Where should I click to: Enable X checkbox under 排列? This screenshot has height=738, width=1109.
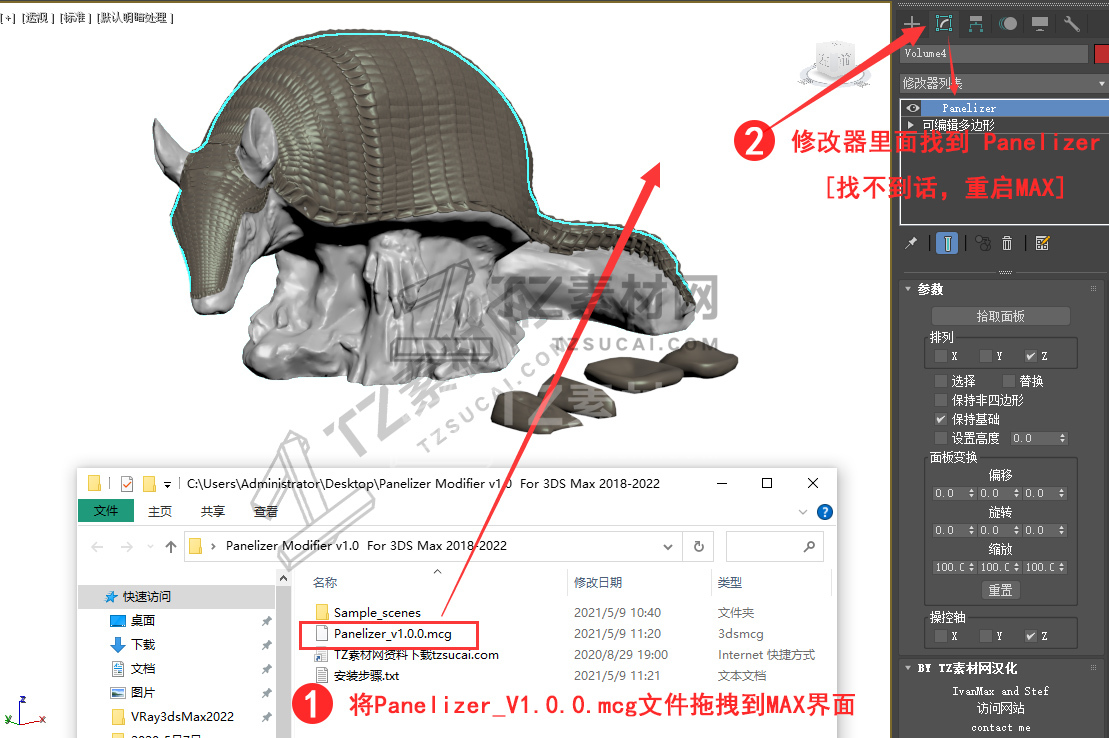(941, 356)
